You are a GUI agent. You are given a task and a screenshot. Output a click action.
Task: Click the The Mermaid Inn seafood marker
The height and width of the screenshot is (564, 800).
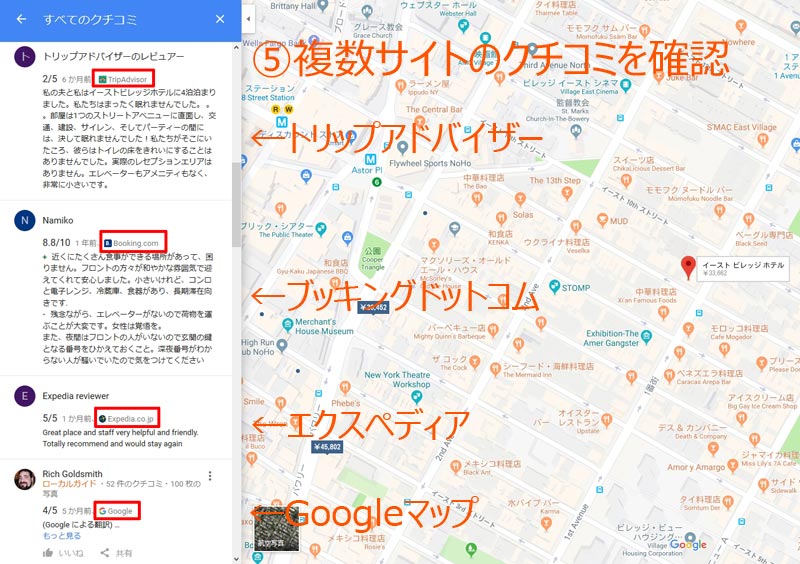pyautogui.click(x=495, y=369)
